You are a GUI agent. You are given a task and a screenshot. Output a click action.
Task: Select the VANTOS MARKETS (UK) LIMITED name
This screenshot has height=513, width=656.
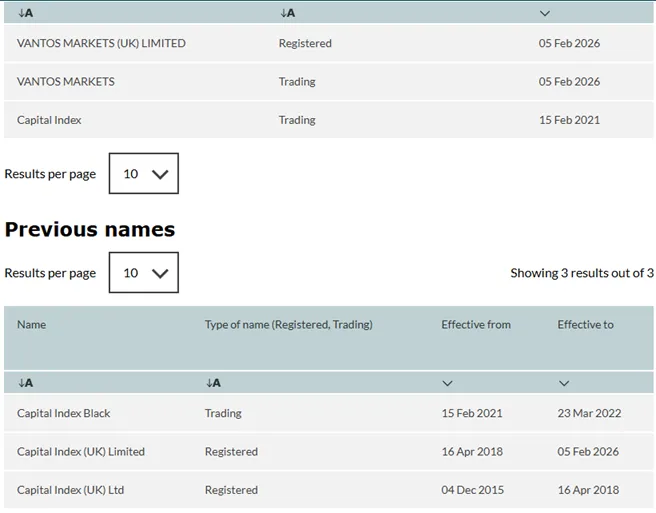[101, 43]
